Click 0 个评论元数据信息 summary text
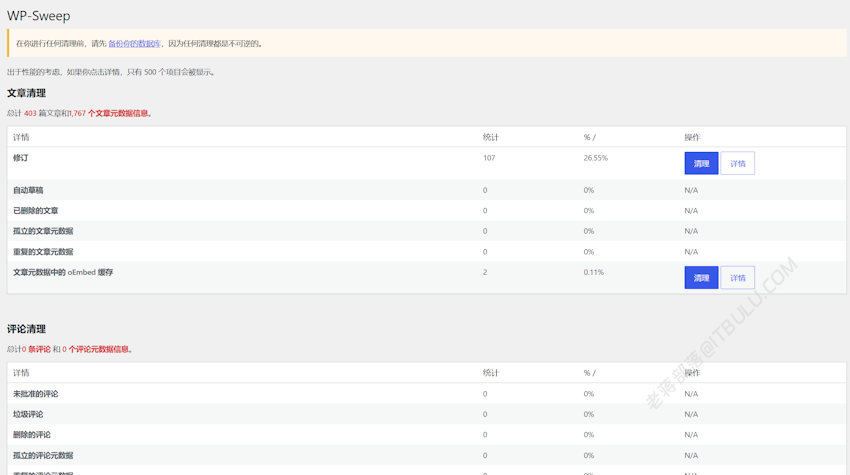Image resolution: width=850 pixels, height=475 pixels. coord(95,349)
